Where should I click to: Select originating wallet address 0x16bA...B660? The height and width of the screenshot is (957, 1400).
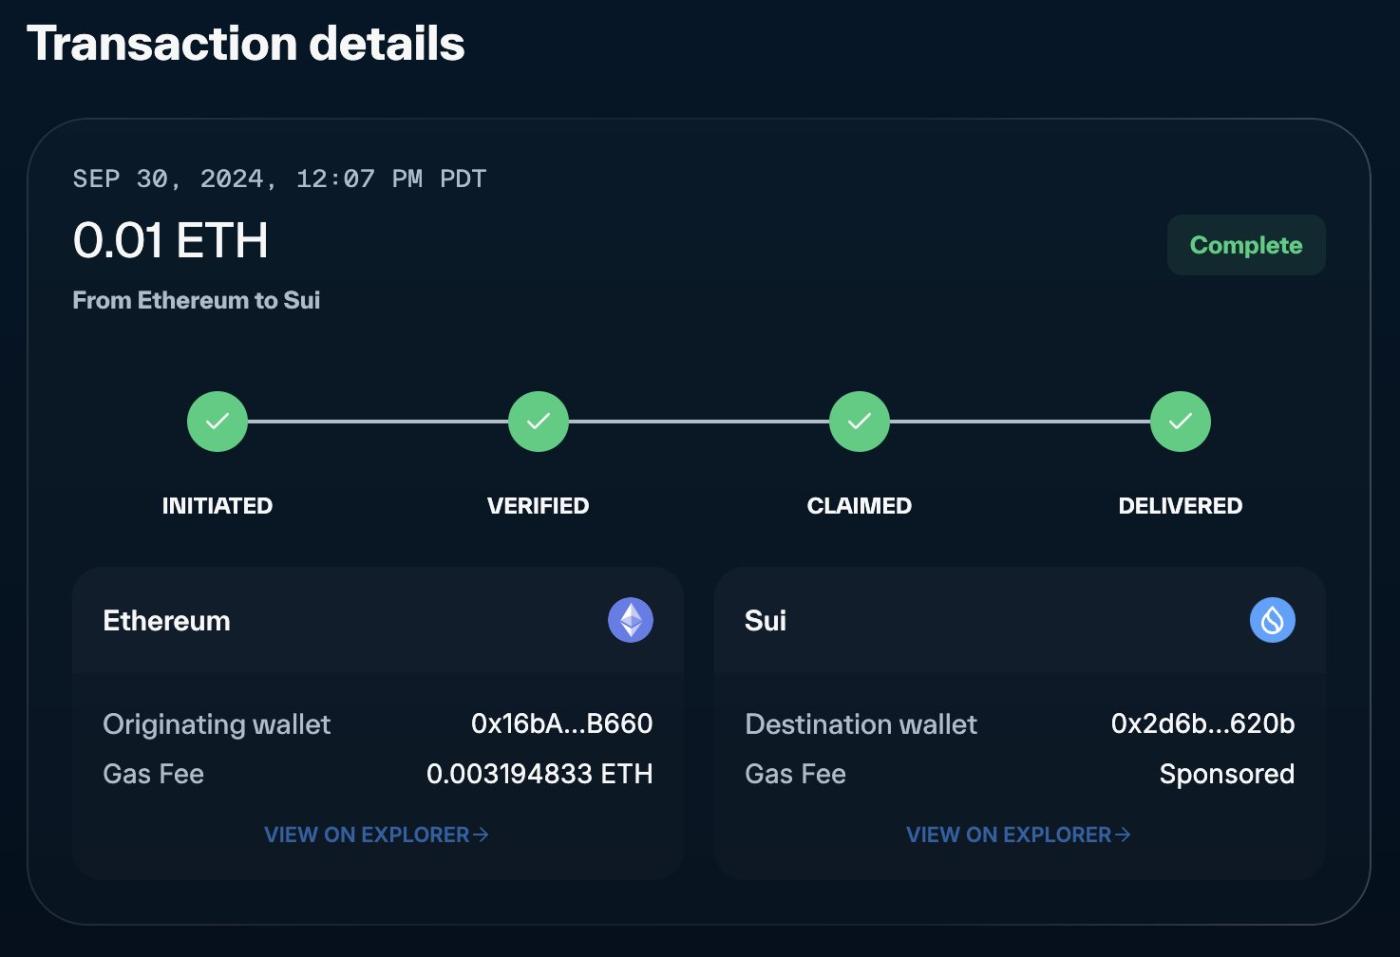[561, 723]
